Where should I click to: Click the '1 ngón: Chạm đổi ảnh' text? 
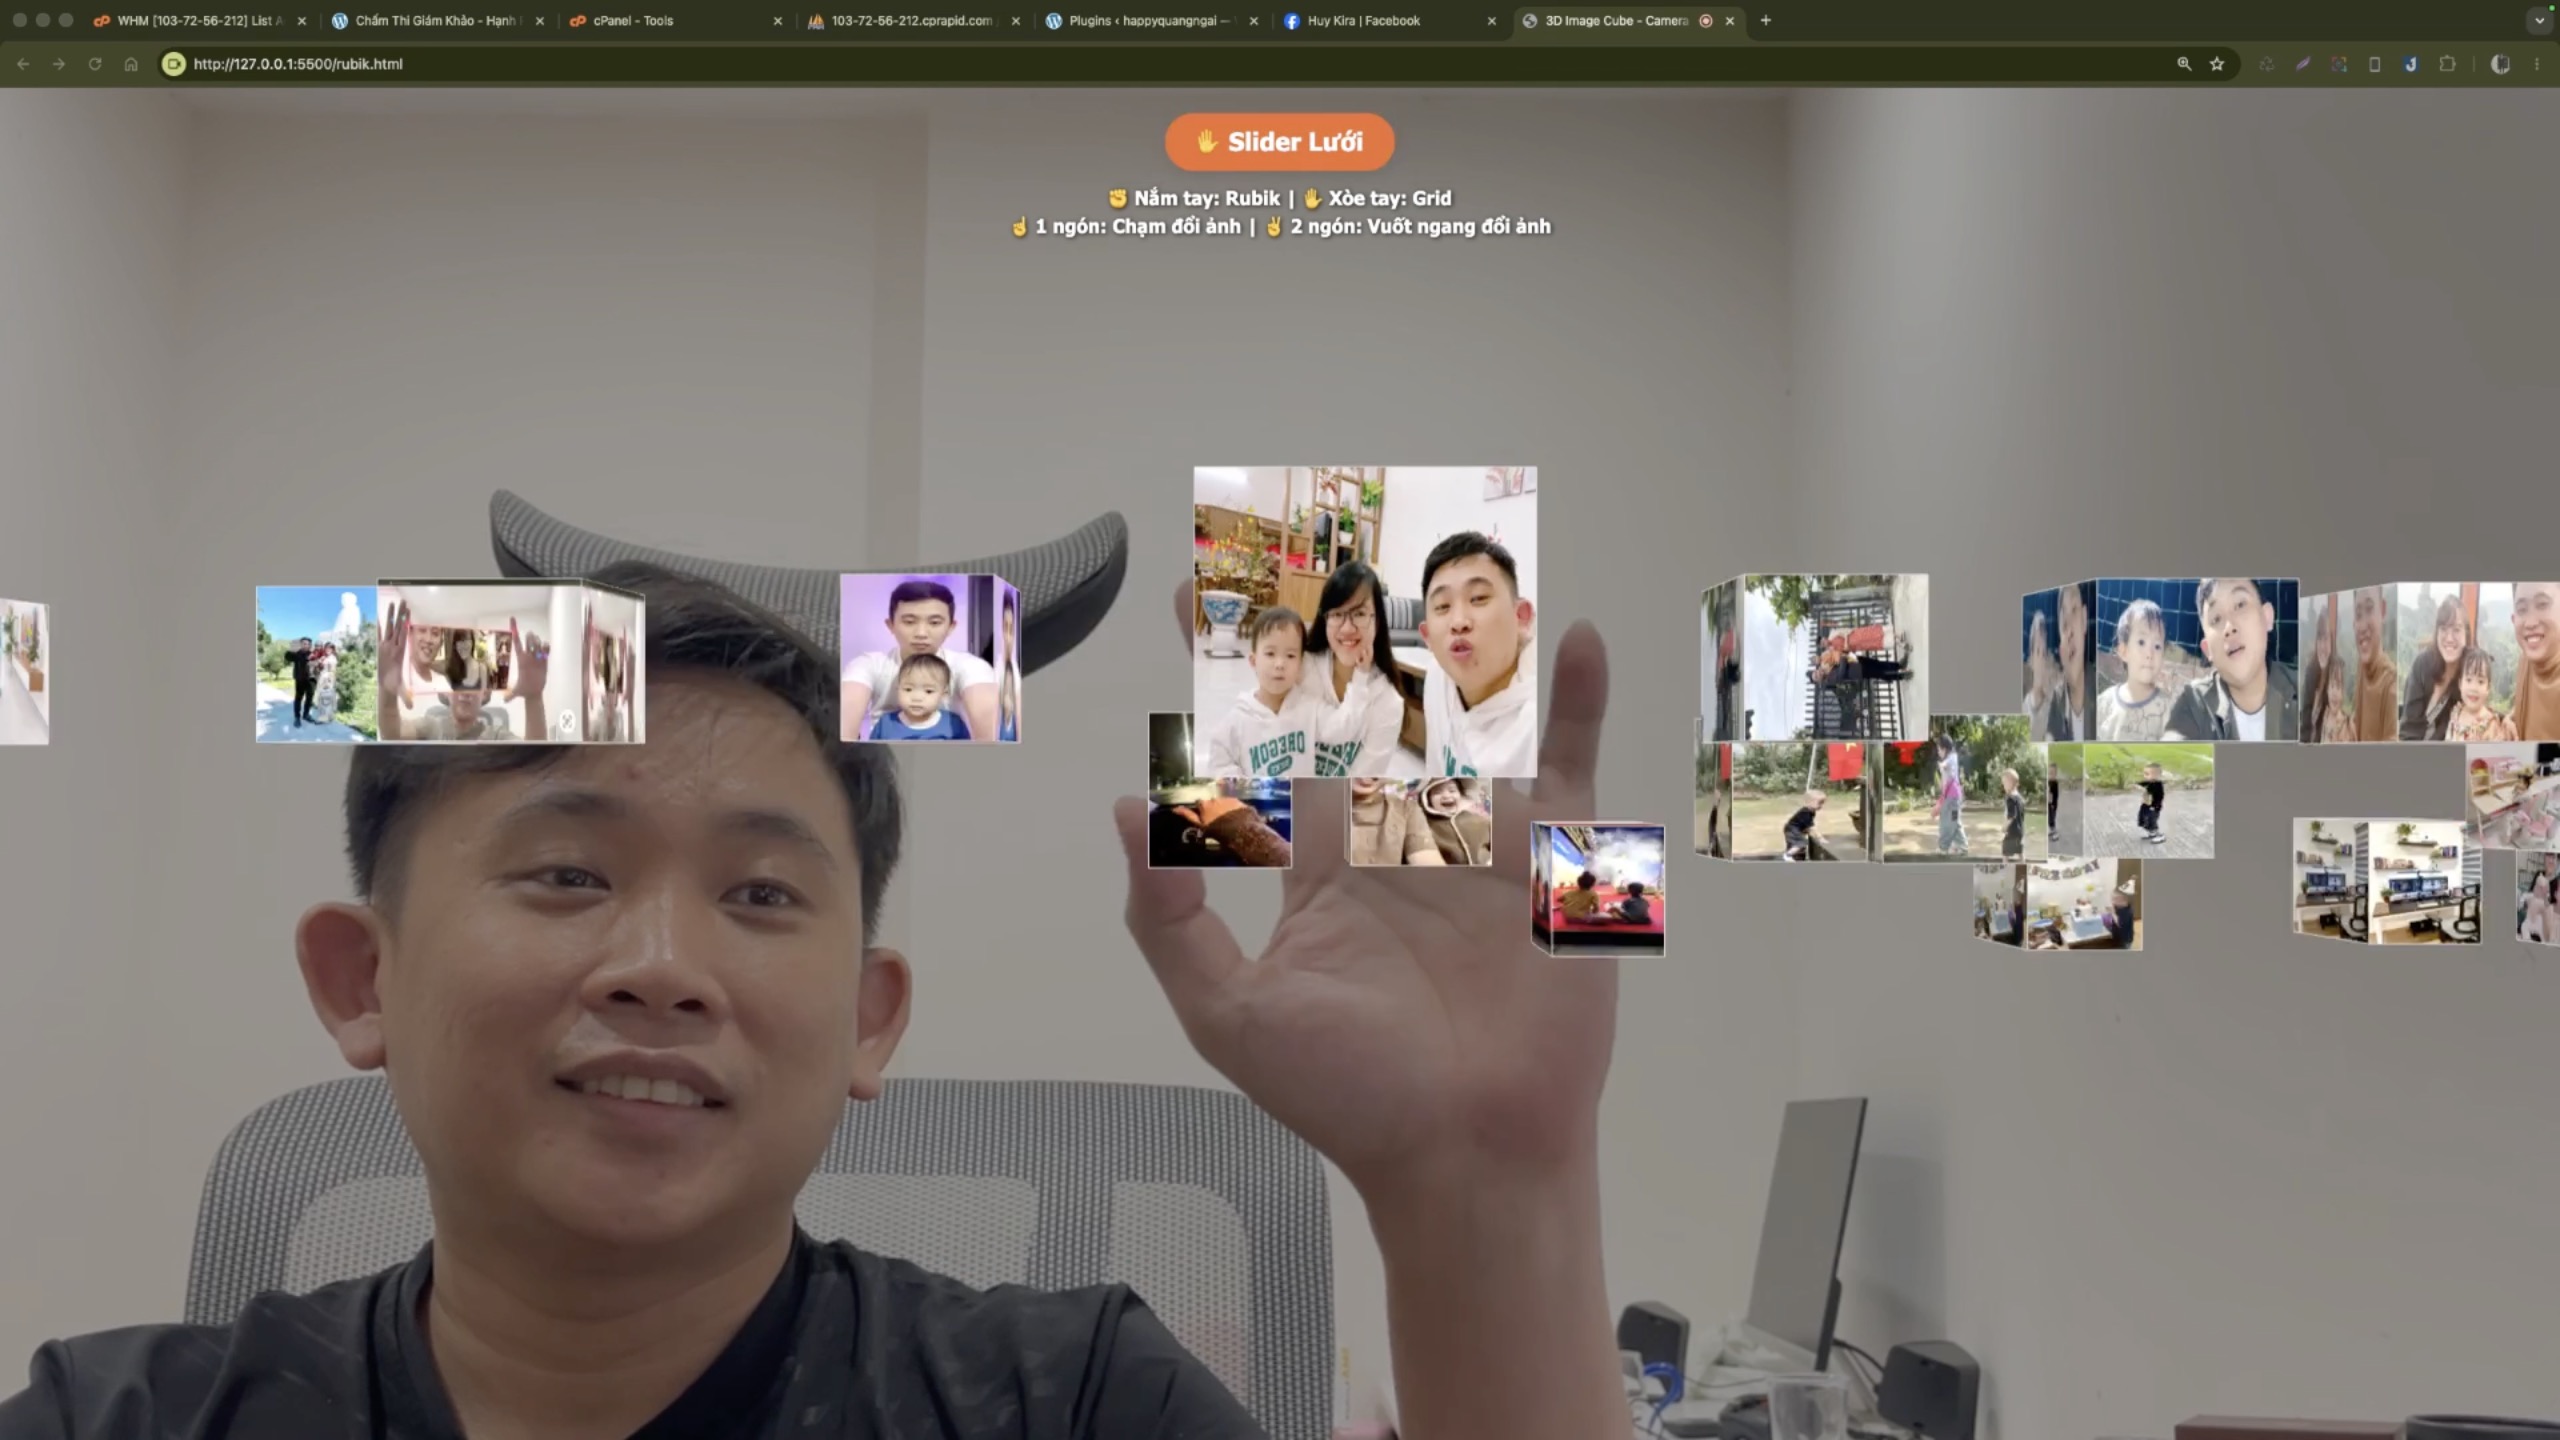(1126, 226)
